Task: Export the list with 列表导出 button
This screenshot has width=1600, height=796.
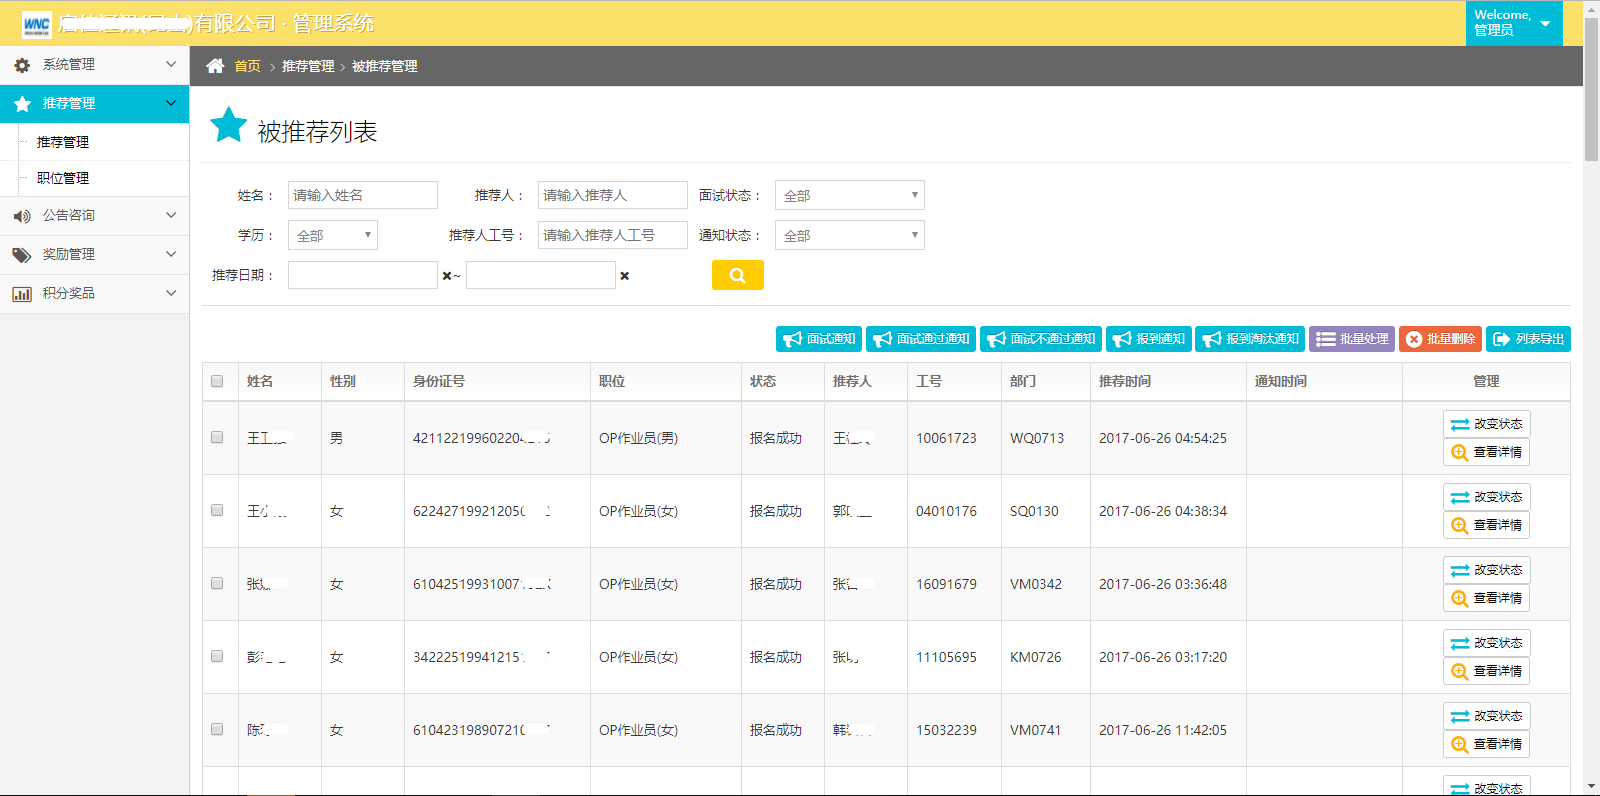Action: click(1528, 339)
